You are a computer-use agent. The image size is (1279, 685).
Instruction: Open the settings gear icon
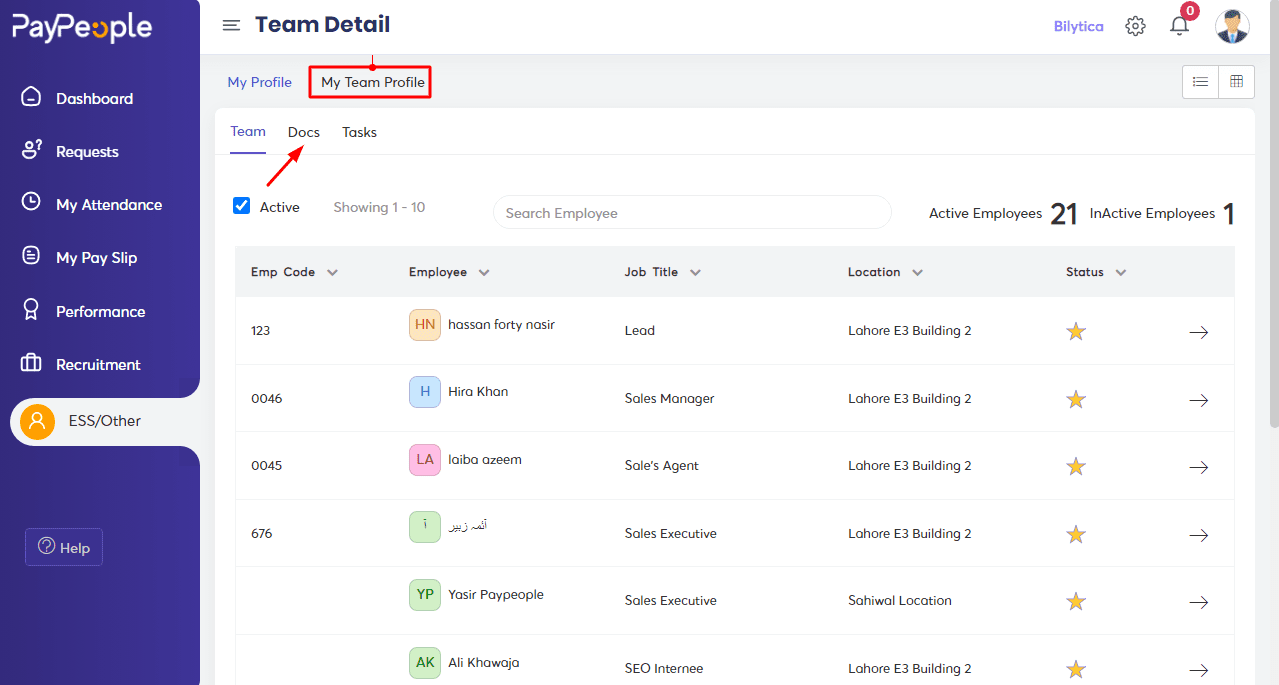(1135, 26)
